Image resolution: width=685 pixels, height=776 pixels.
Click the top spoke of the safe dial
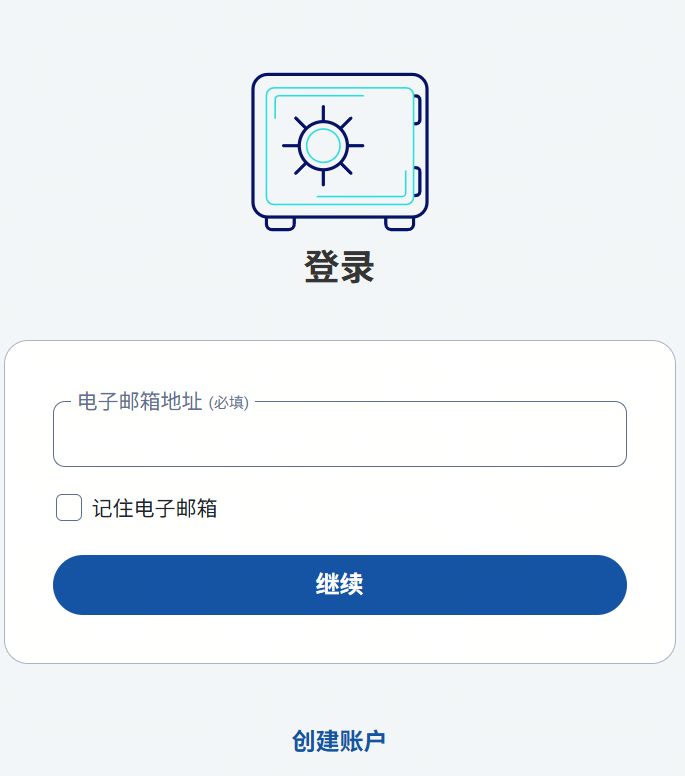pyautogui.click(x=323, y=113)
